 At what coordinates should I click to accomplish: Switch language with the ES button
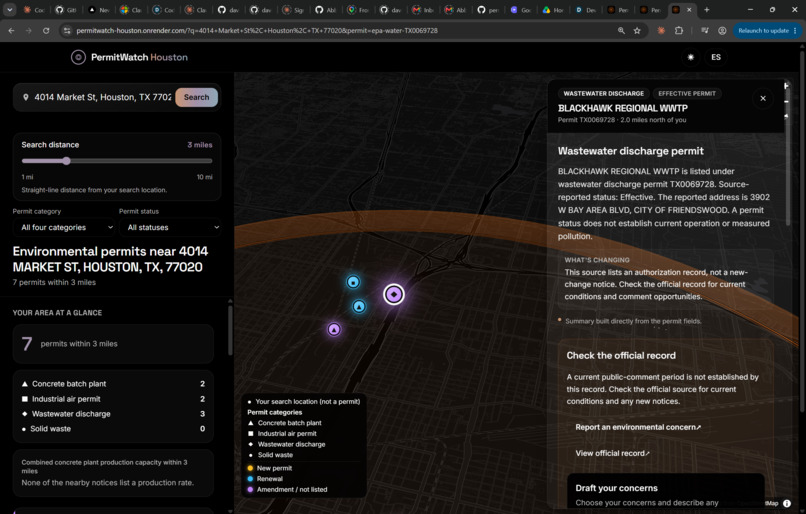pyautogui.click(x=716, y=57)
